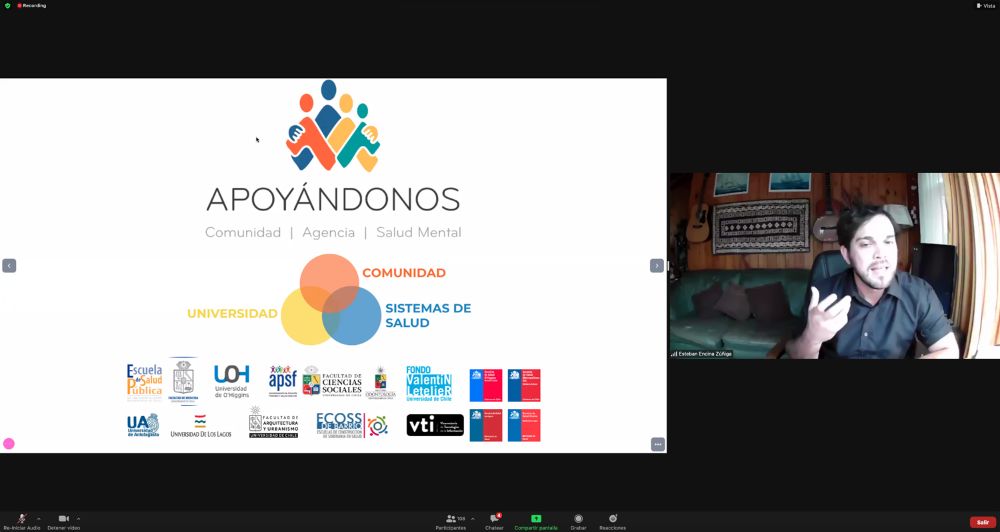
Task: Open the three-dots slide options button
Action: pyautogui.click(x=658, y=444)
